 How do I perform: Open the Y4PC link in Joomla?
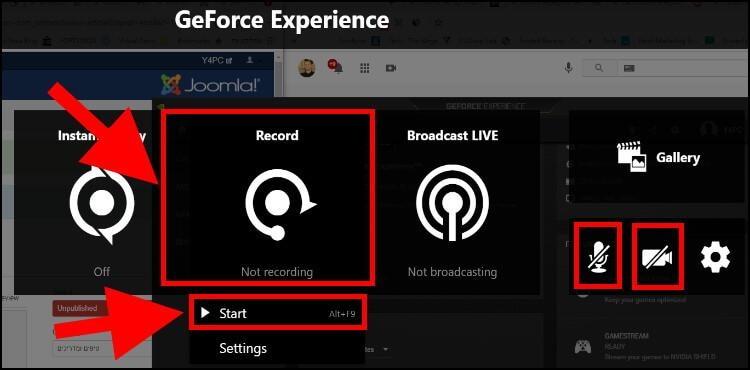pos(217,61)
